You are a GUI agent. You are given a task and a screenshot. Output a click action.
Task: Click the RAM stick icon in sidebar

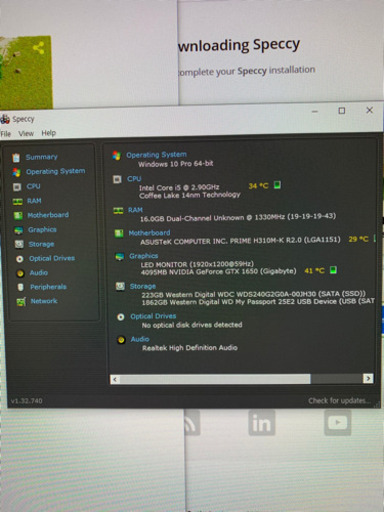click(x=17, y=201)
